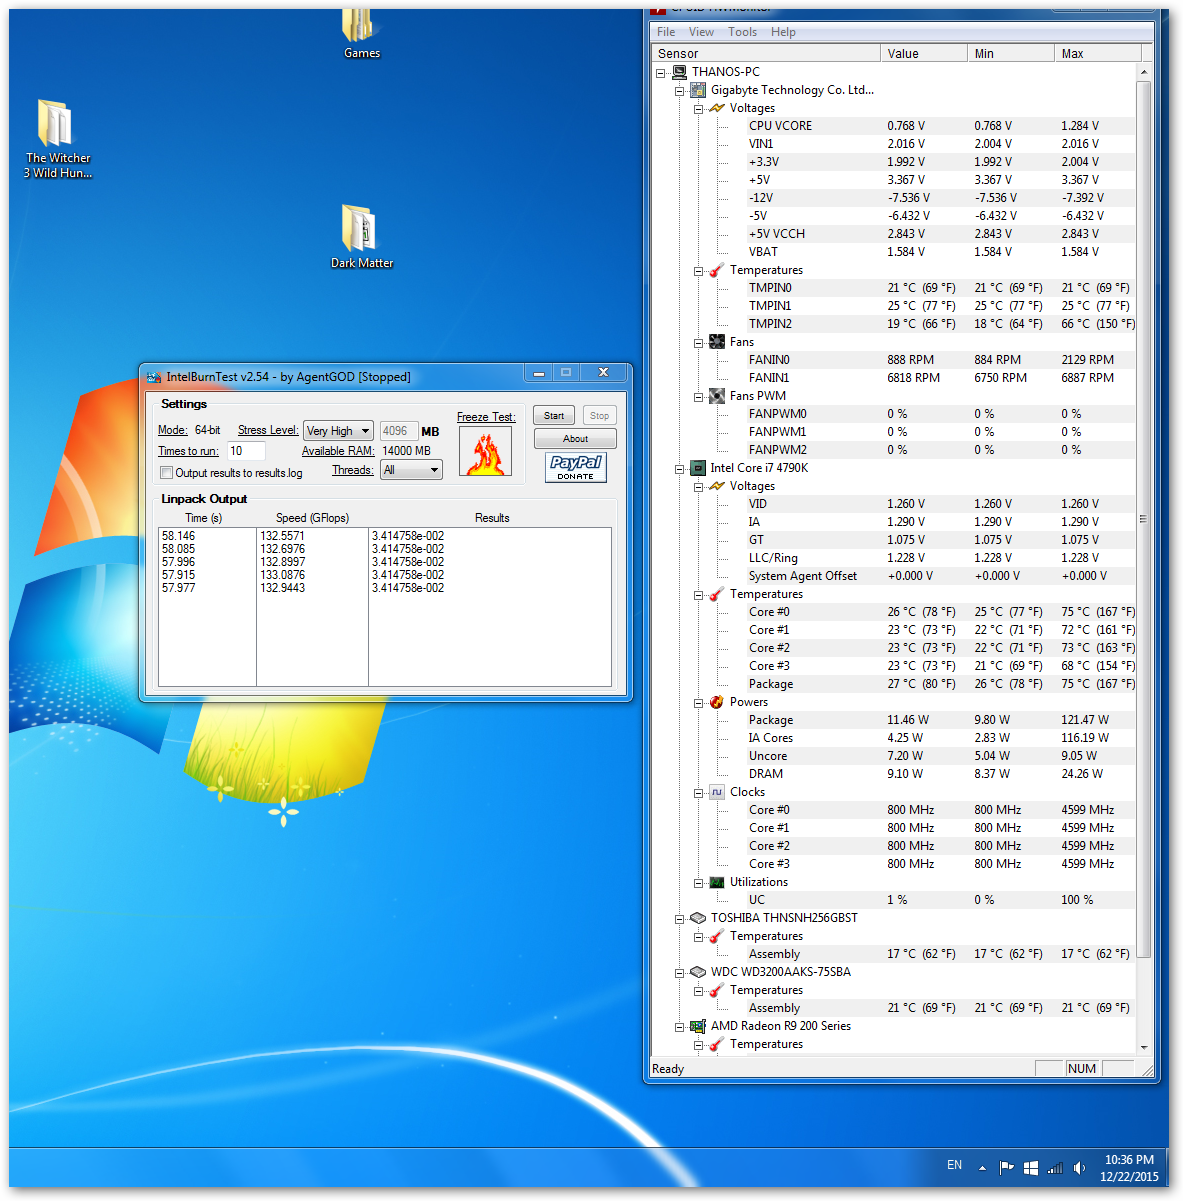The image size is (1183, 1201).
Task: Click the memory MB input field
Action: click(x=399, y=431)
